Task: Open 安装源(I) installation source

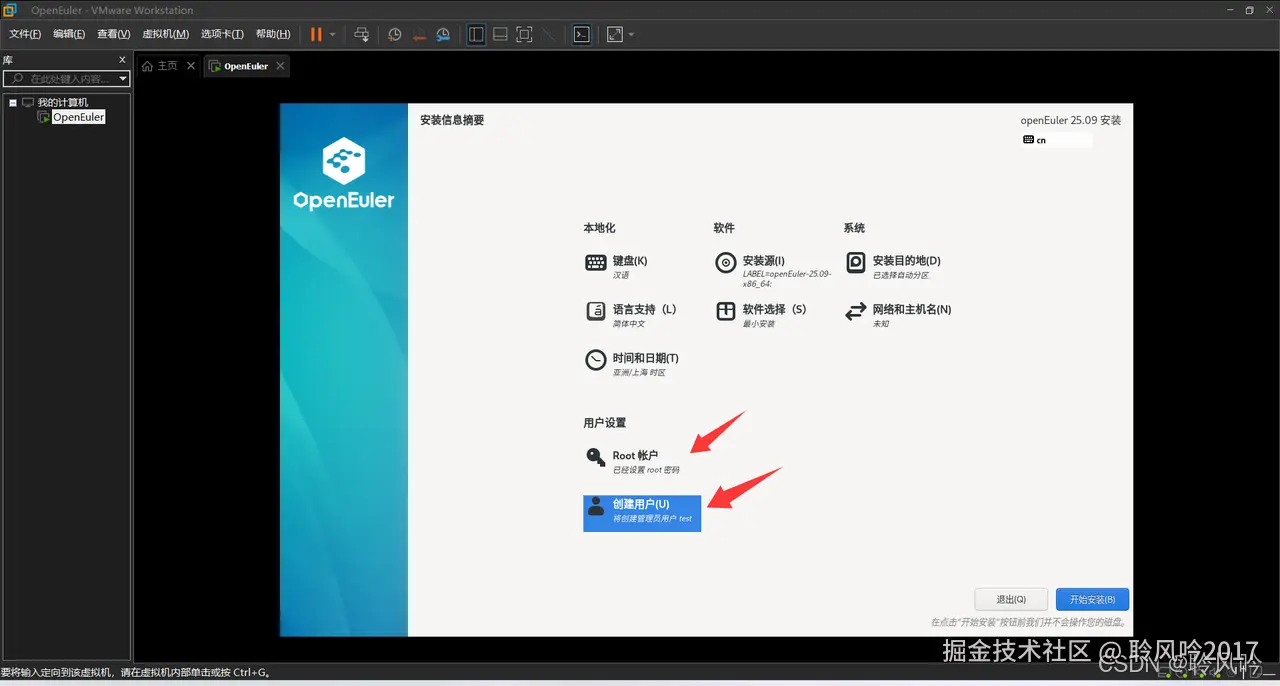Action: [774, 271]
